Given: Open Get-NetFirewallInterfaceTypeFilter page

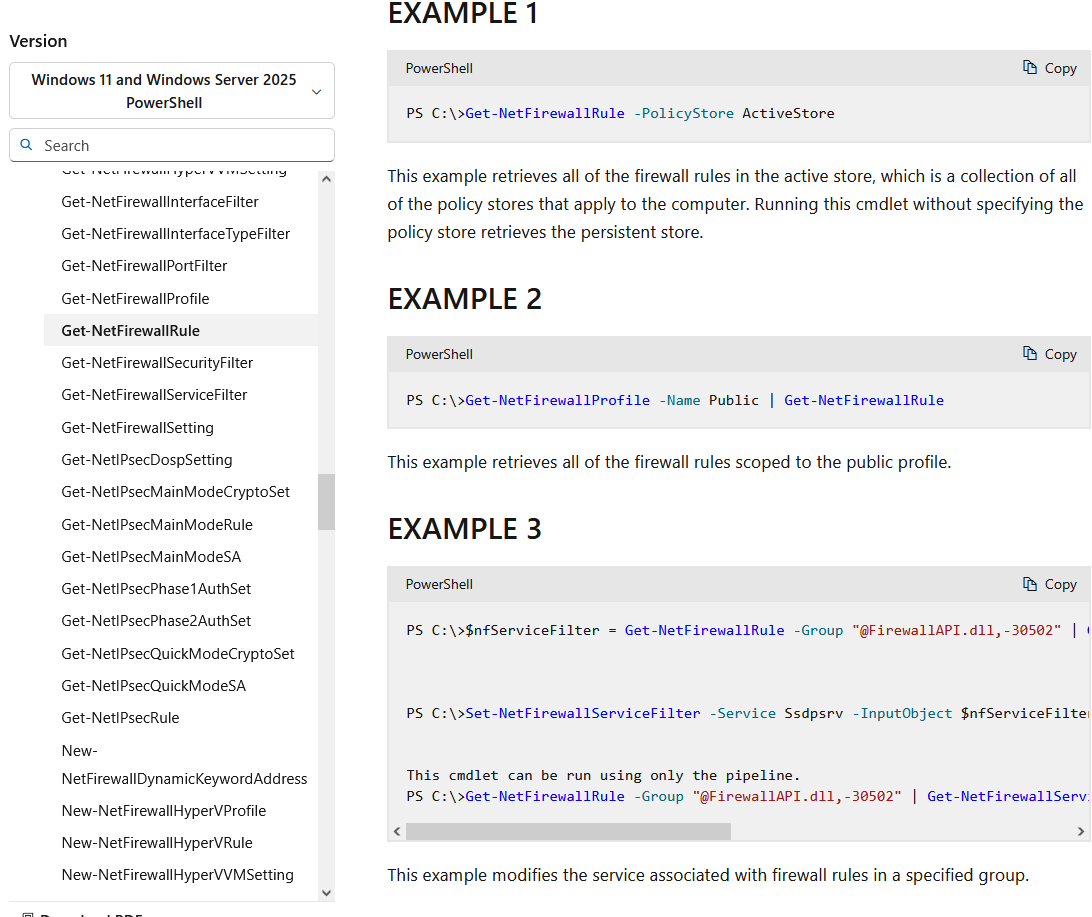Looking at the screenshot, I should click(x=176, y=234).
